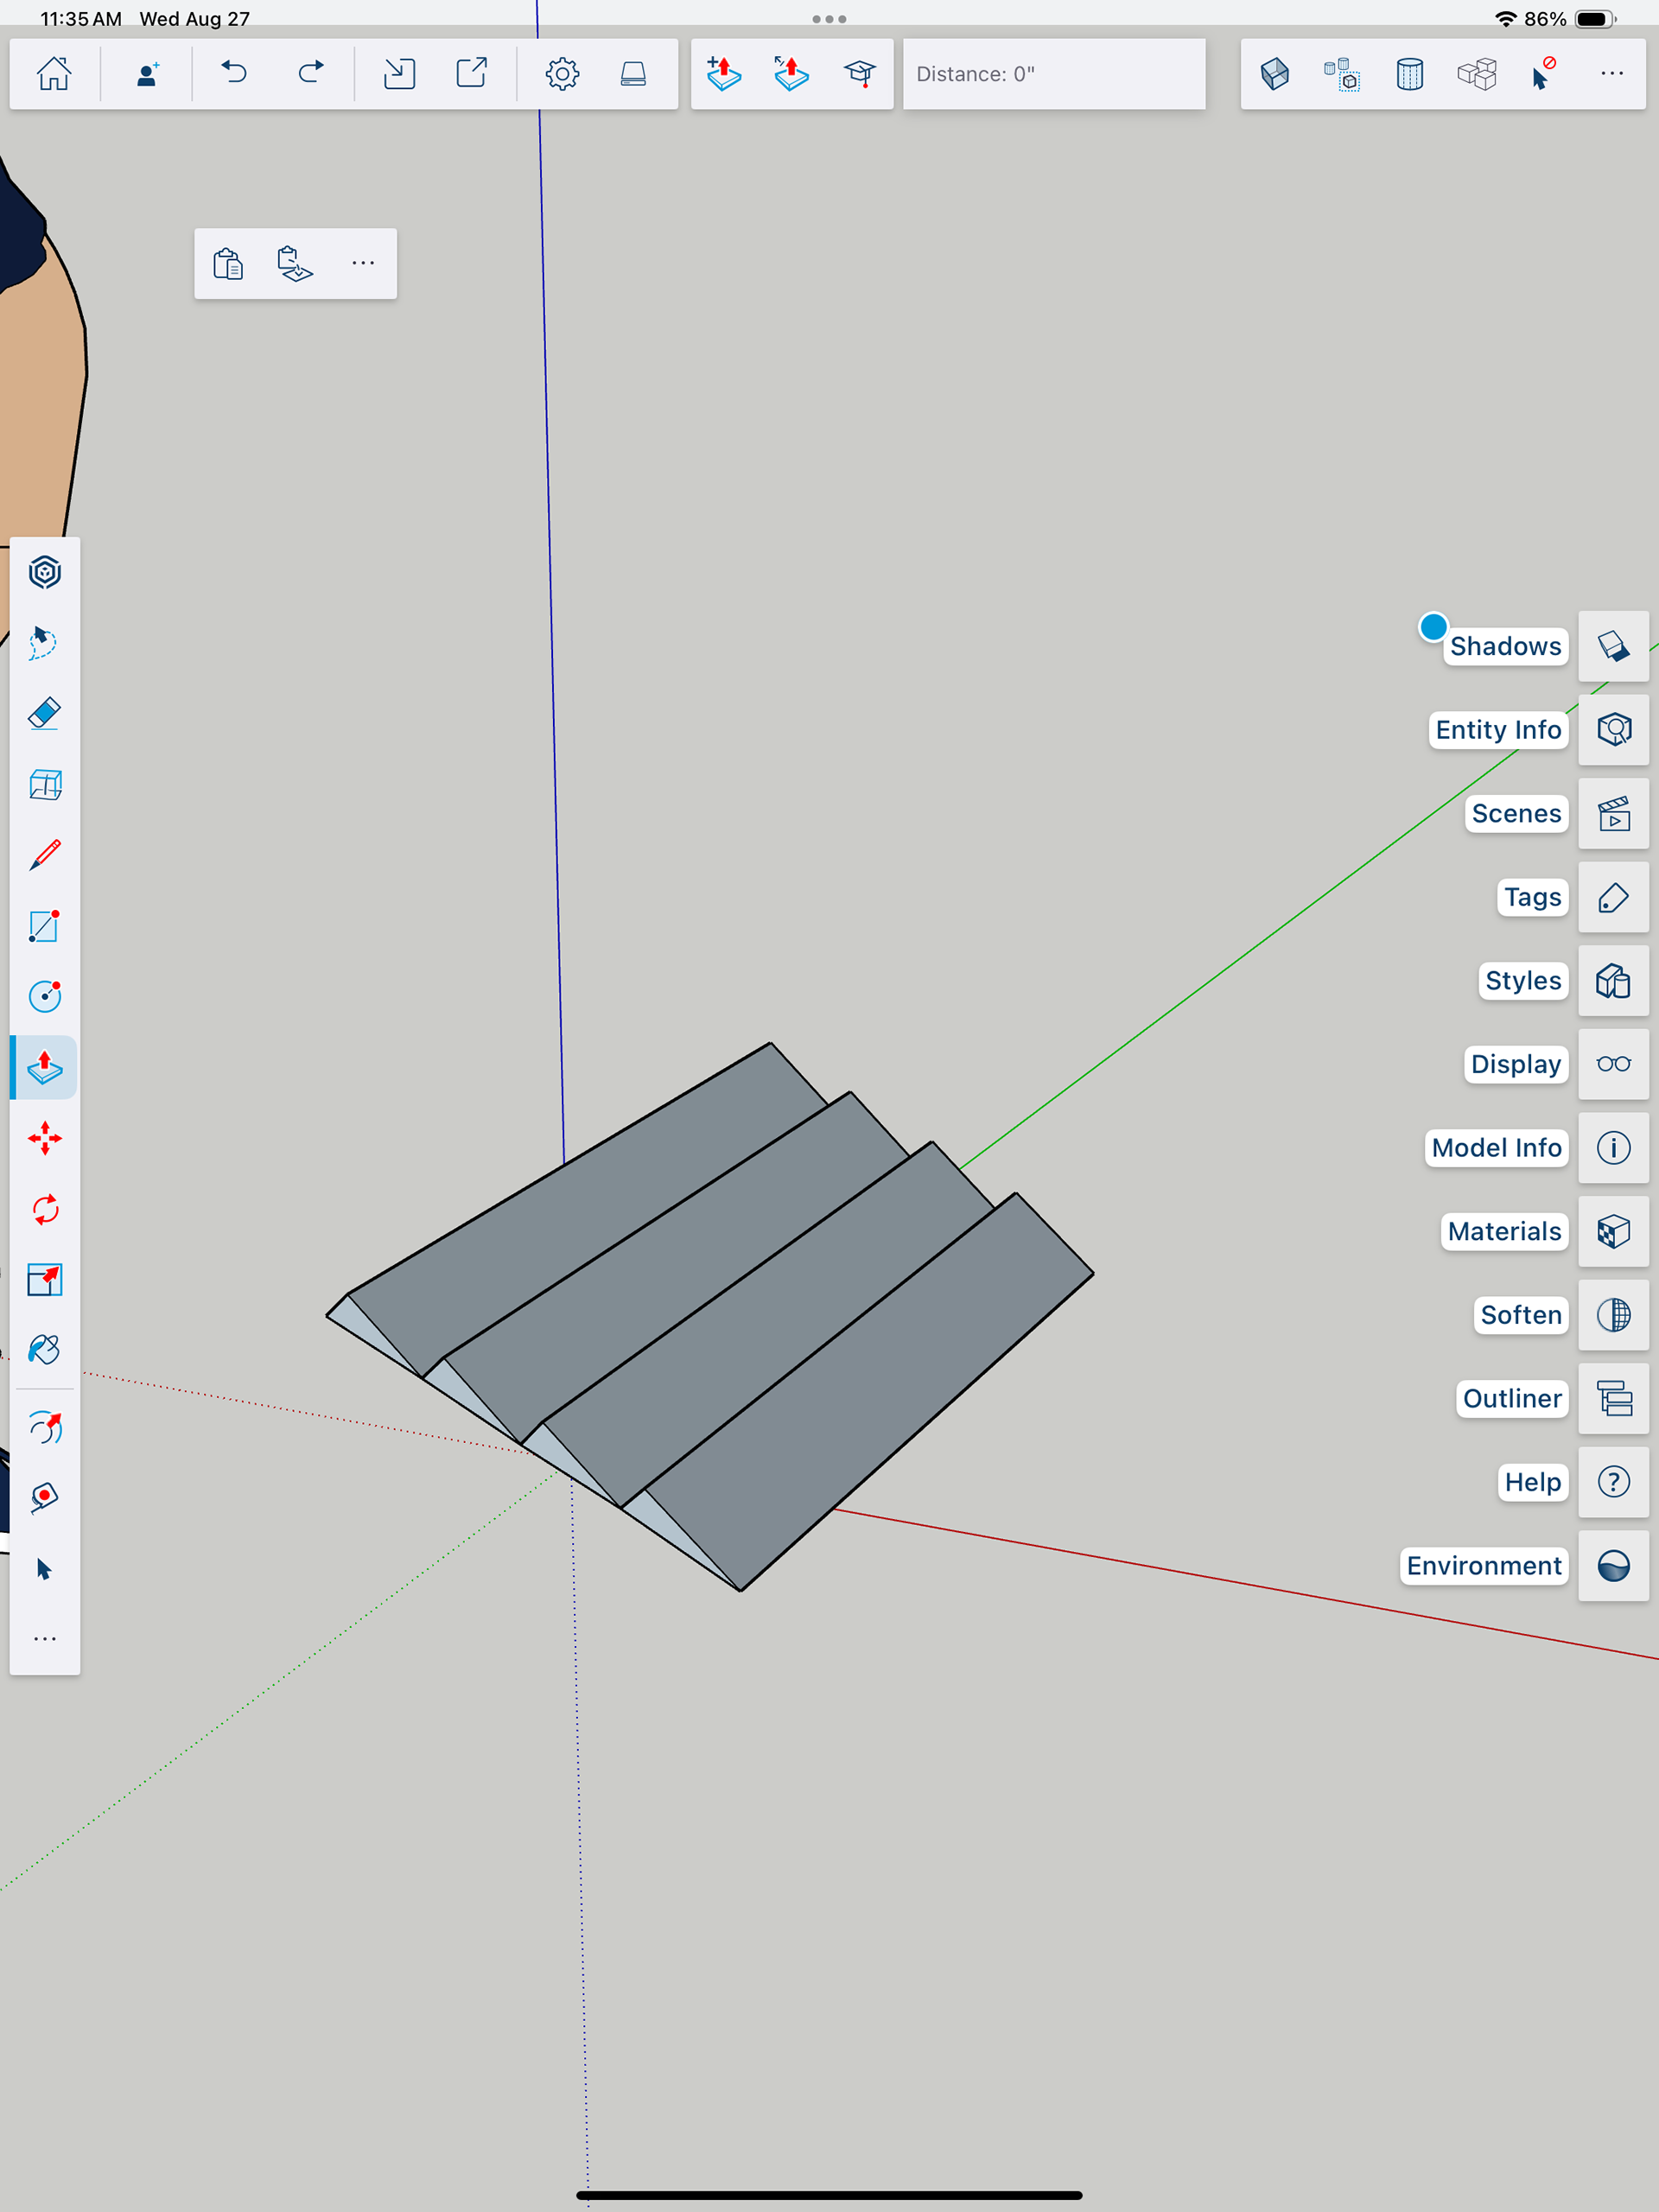1659x2212 pixels.
Task: Select the Move tool
Action: (45, 1138)
